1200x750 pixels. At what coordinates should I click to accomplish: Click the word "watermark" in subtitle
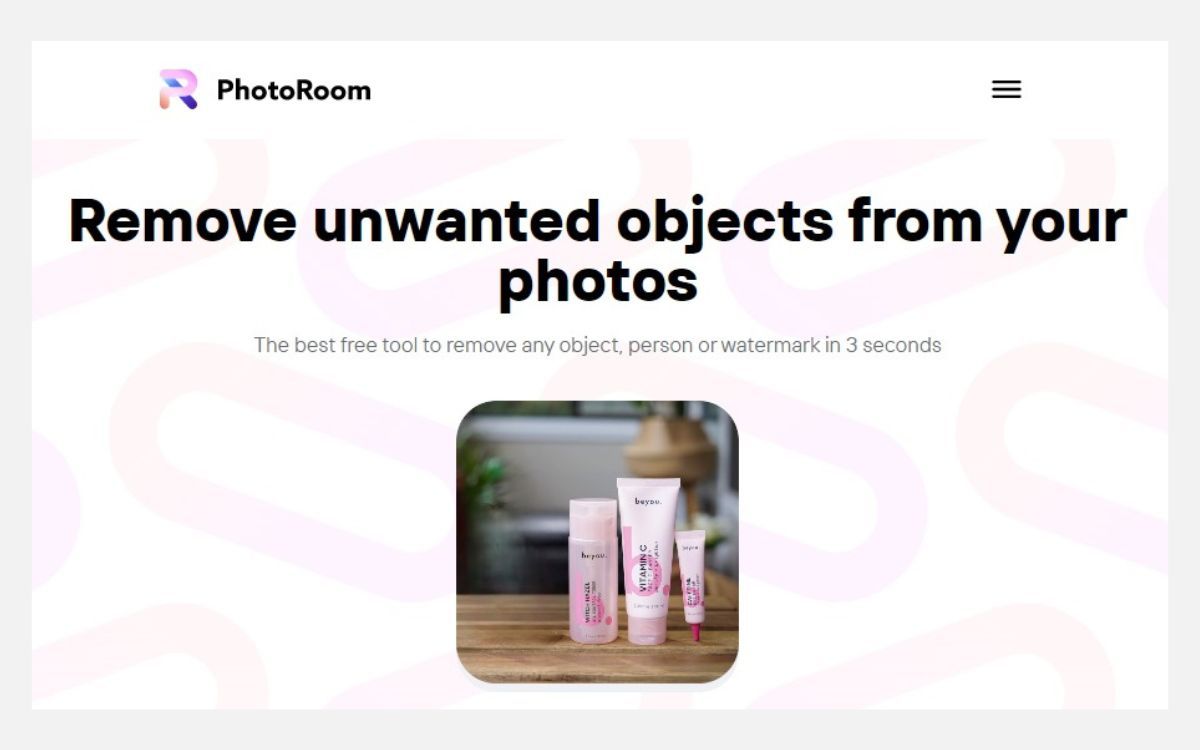pos(771,345)
